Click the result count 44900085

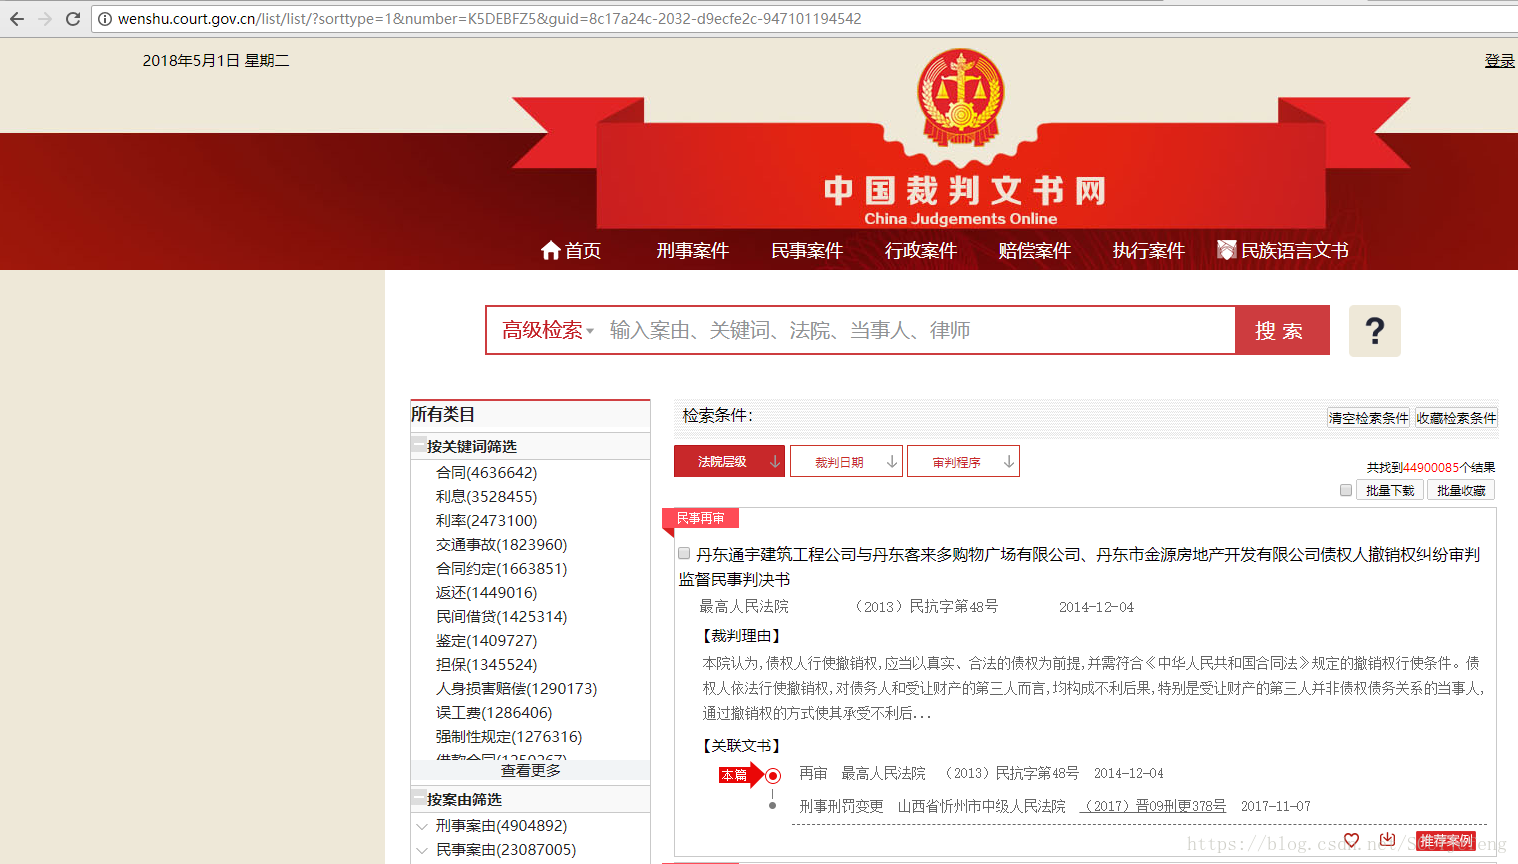click(1431, 467)
